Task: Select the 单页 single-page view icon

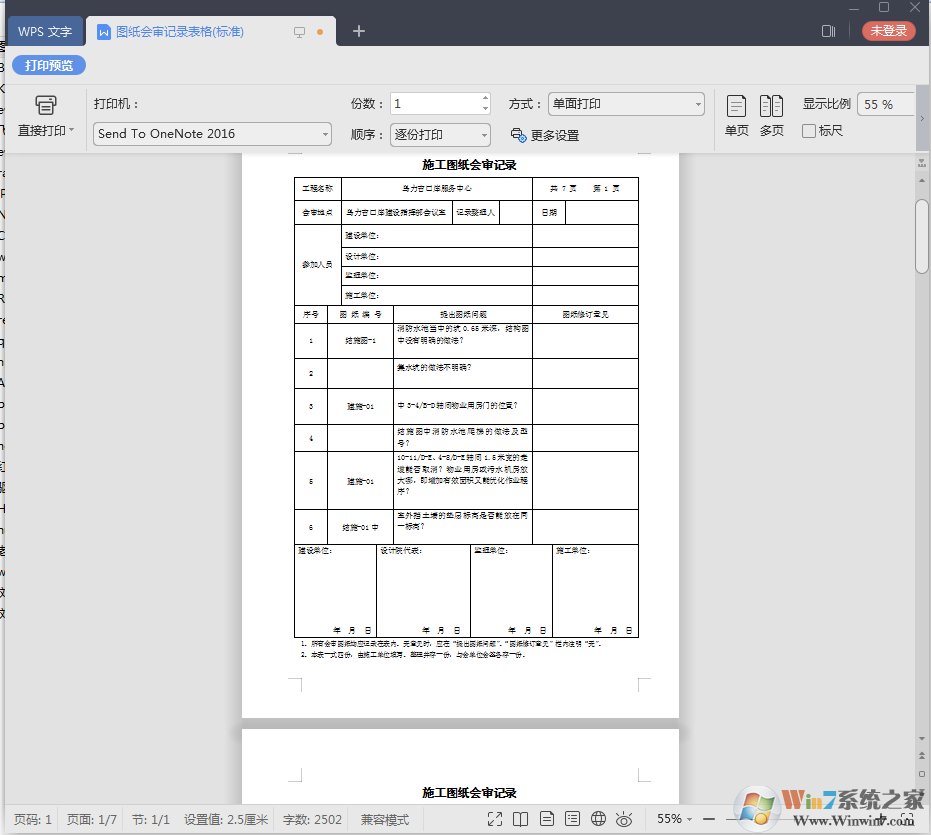Action: (x=736, y=104)
